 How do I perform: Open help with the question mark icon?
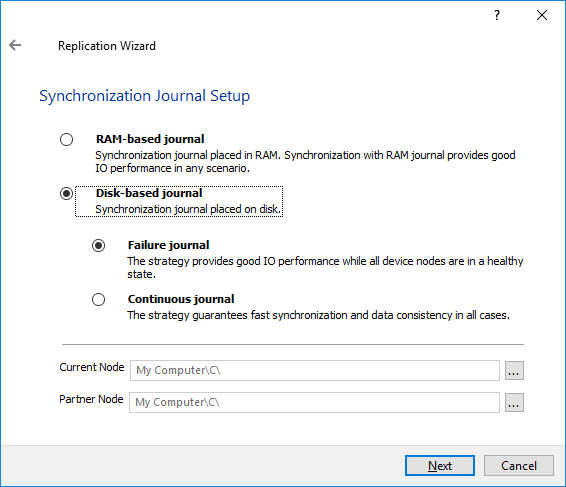coord(497,15)
